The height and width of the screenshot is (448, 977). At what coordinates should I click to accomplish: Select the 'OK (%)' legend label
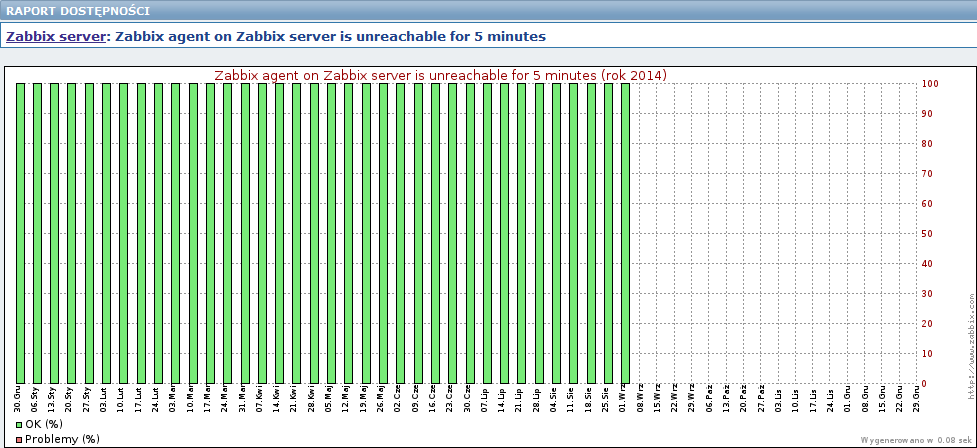(x=44, y=424)
